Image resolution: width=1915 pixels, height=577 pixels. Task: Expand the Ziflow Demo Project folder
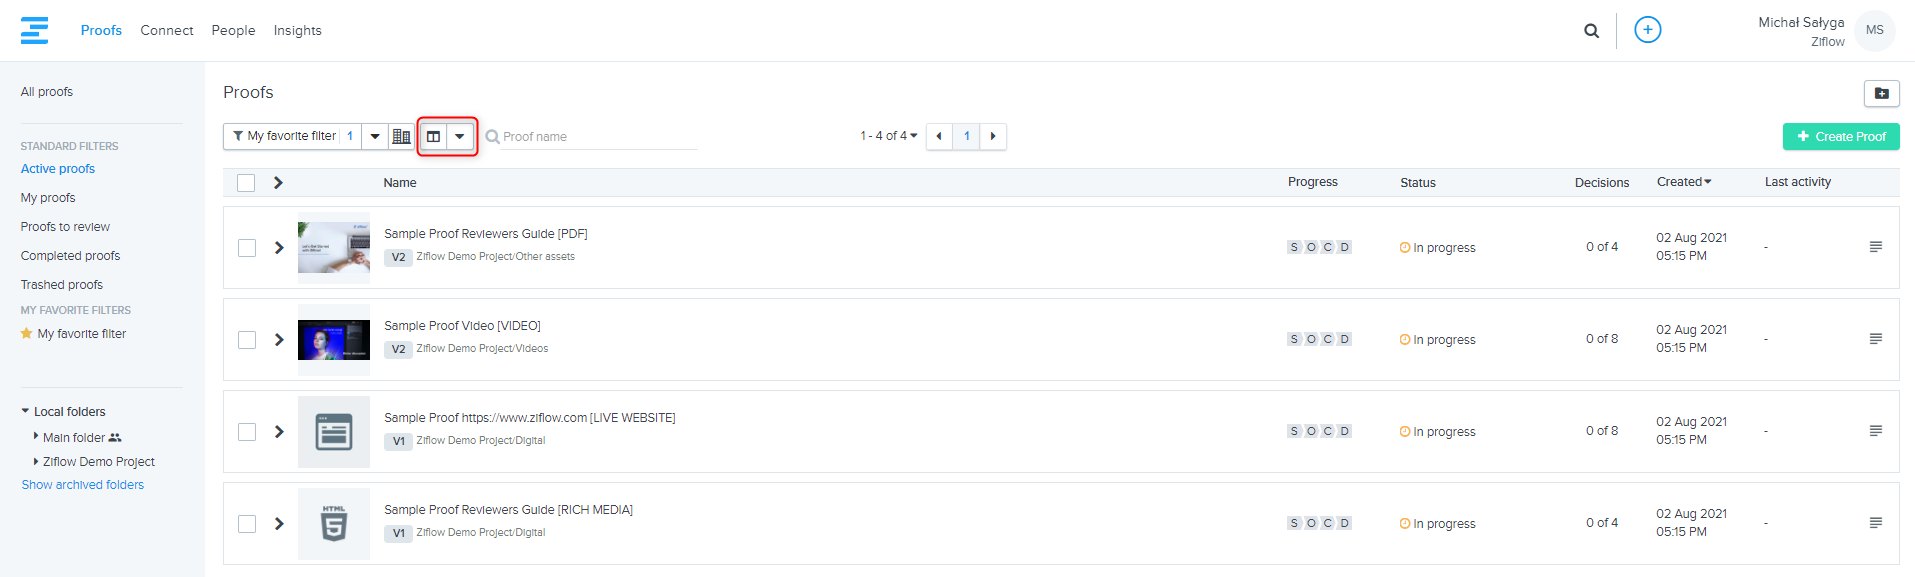tap(36, 461)
